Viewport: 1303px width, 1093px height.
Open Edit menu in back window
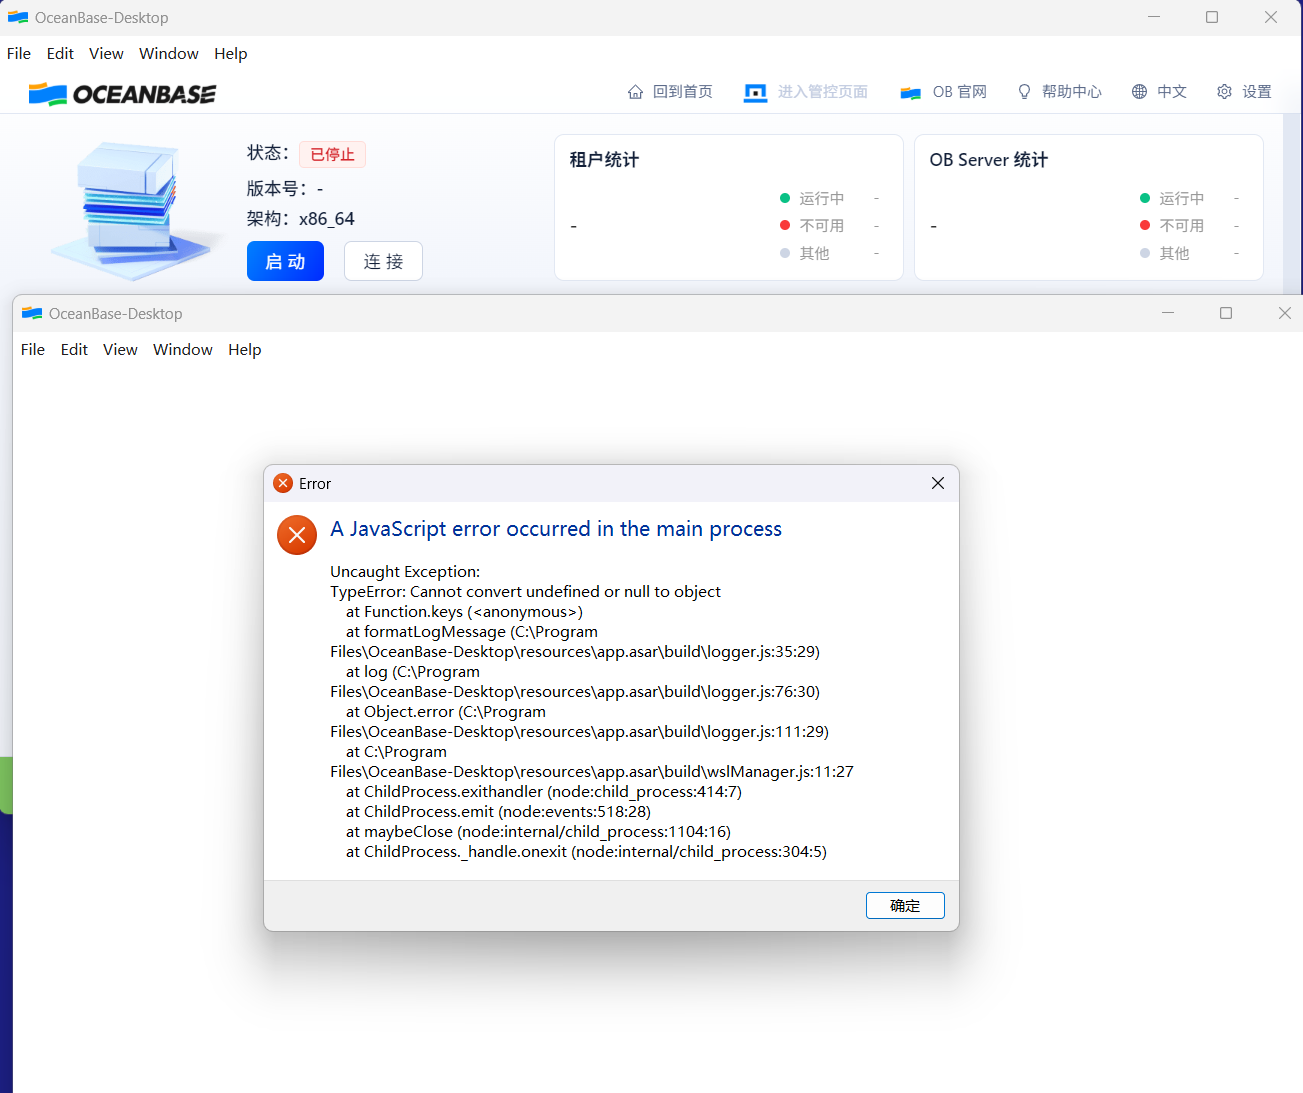(60, 54)
